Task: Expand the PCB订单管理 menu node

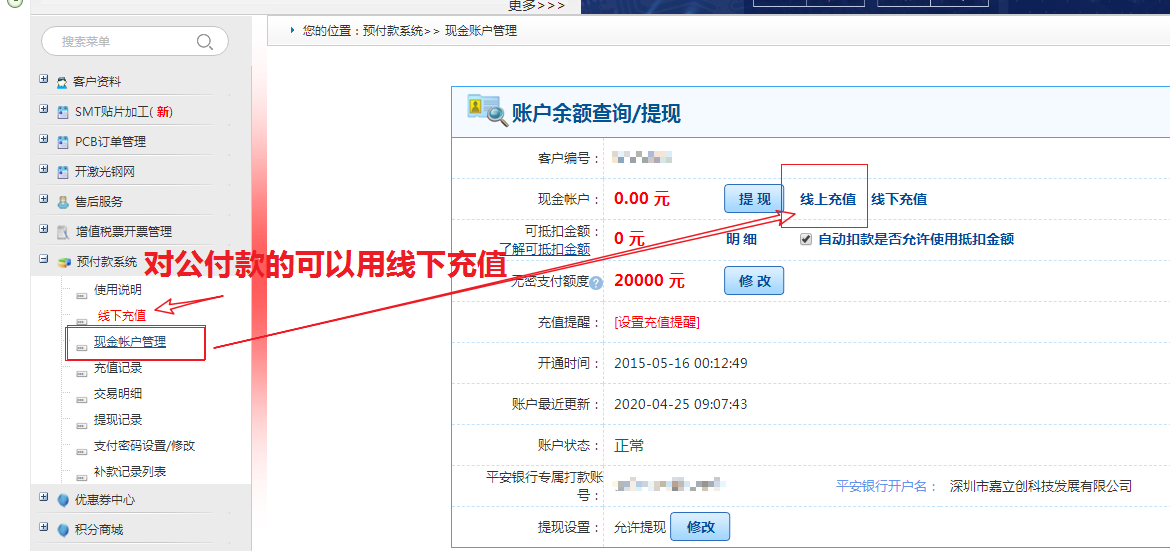Action: tap(43, 140)
